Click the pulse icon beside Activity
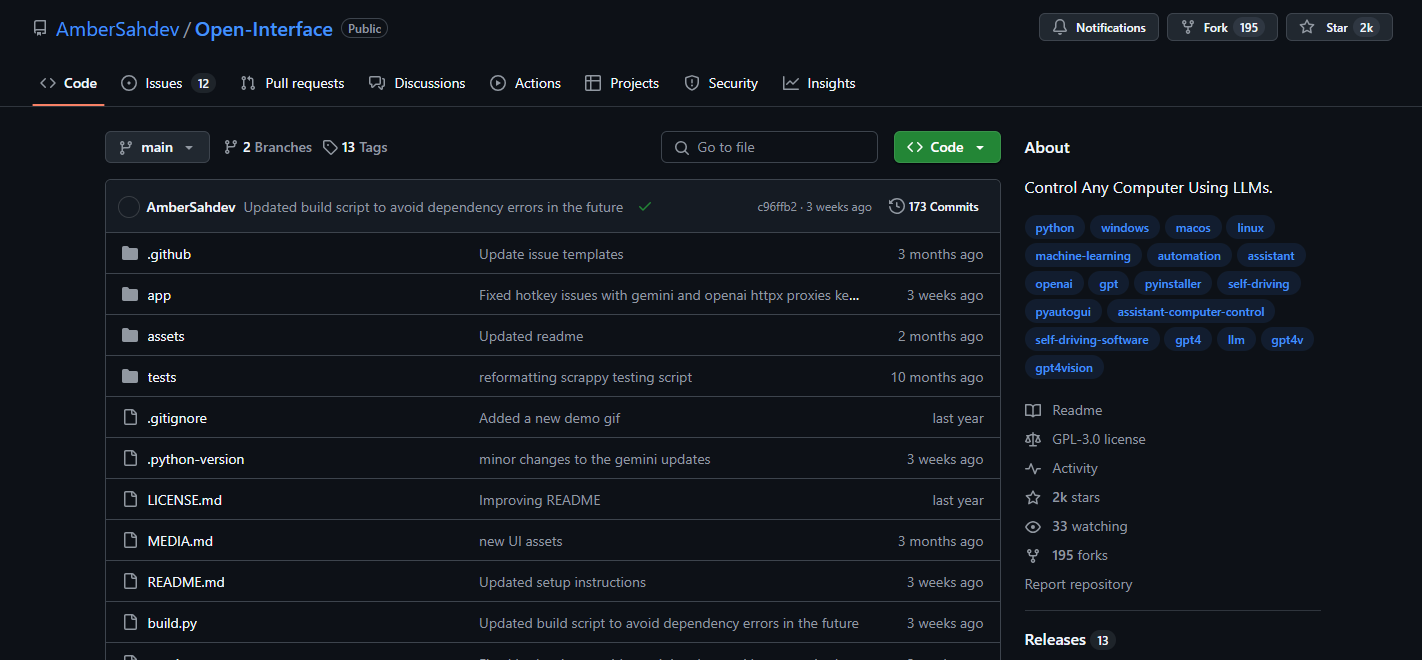 pyautogui.click(x=1033, y=468)
